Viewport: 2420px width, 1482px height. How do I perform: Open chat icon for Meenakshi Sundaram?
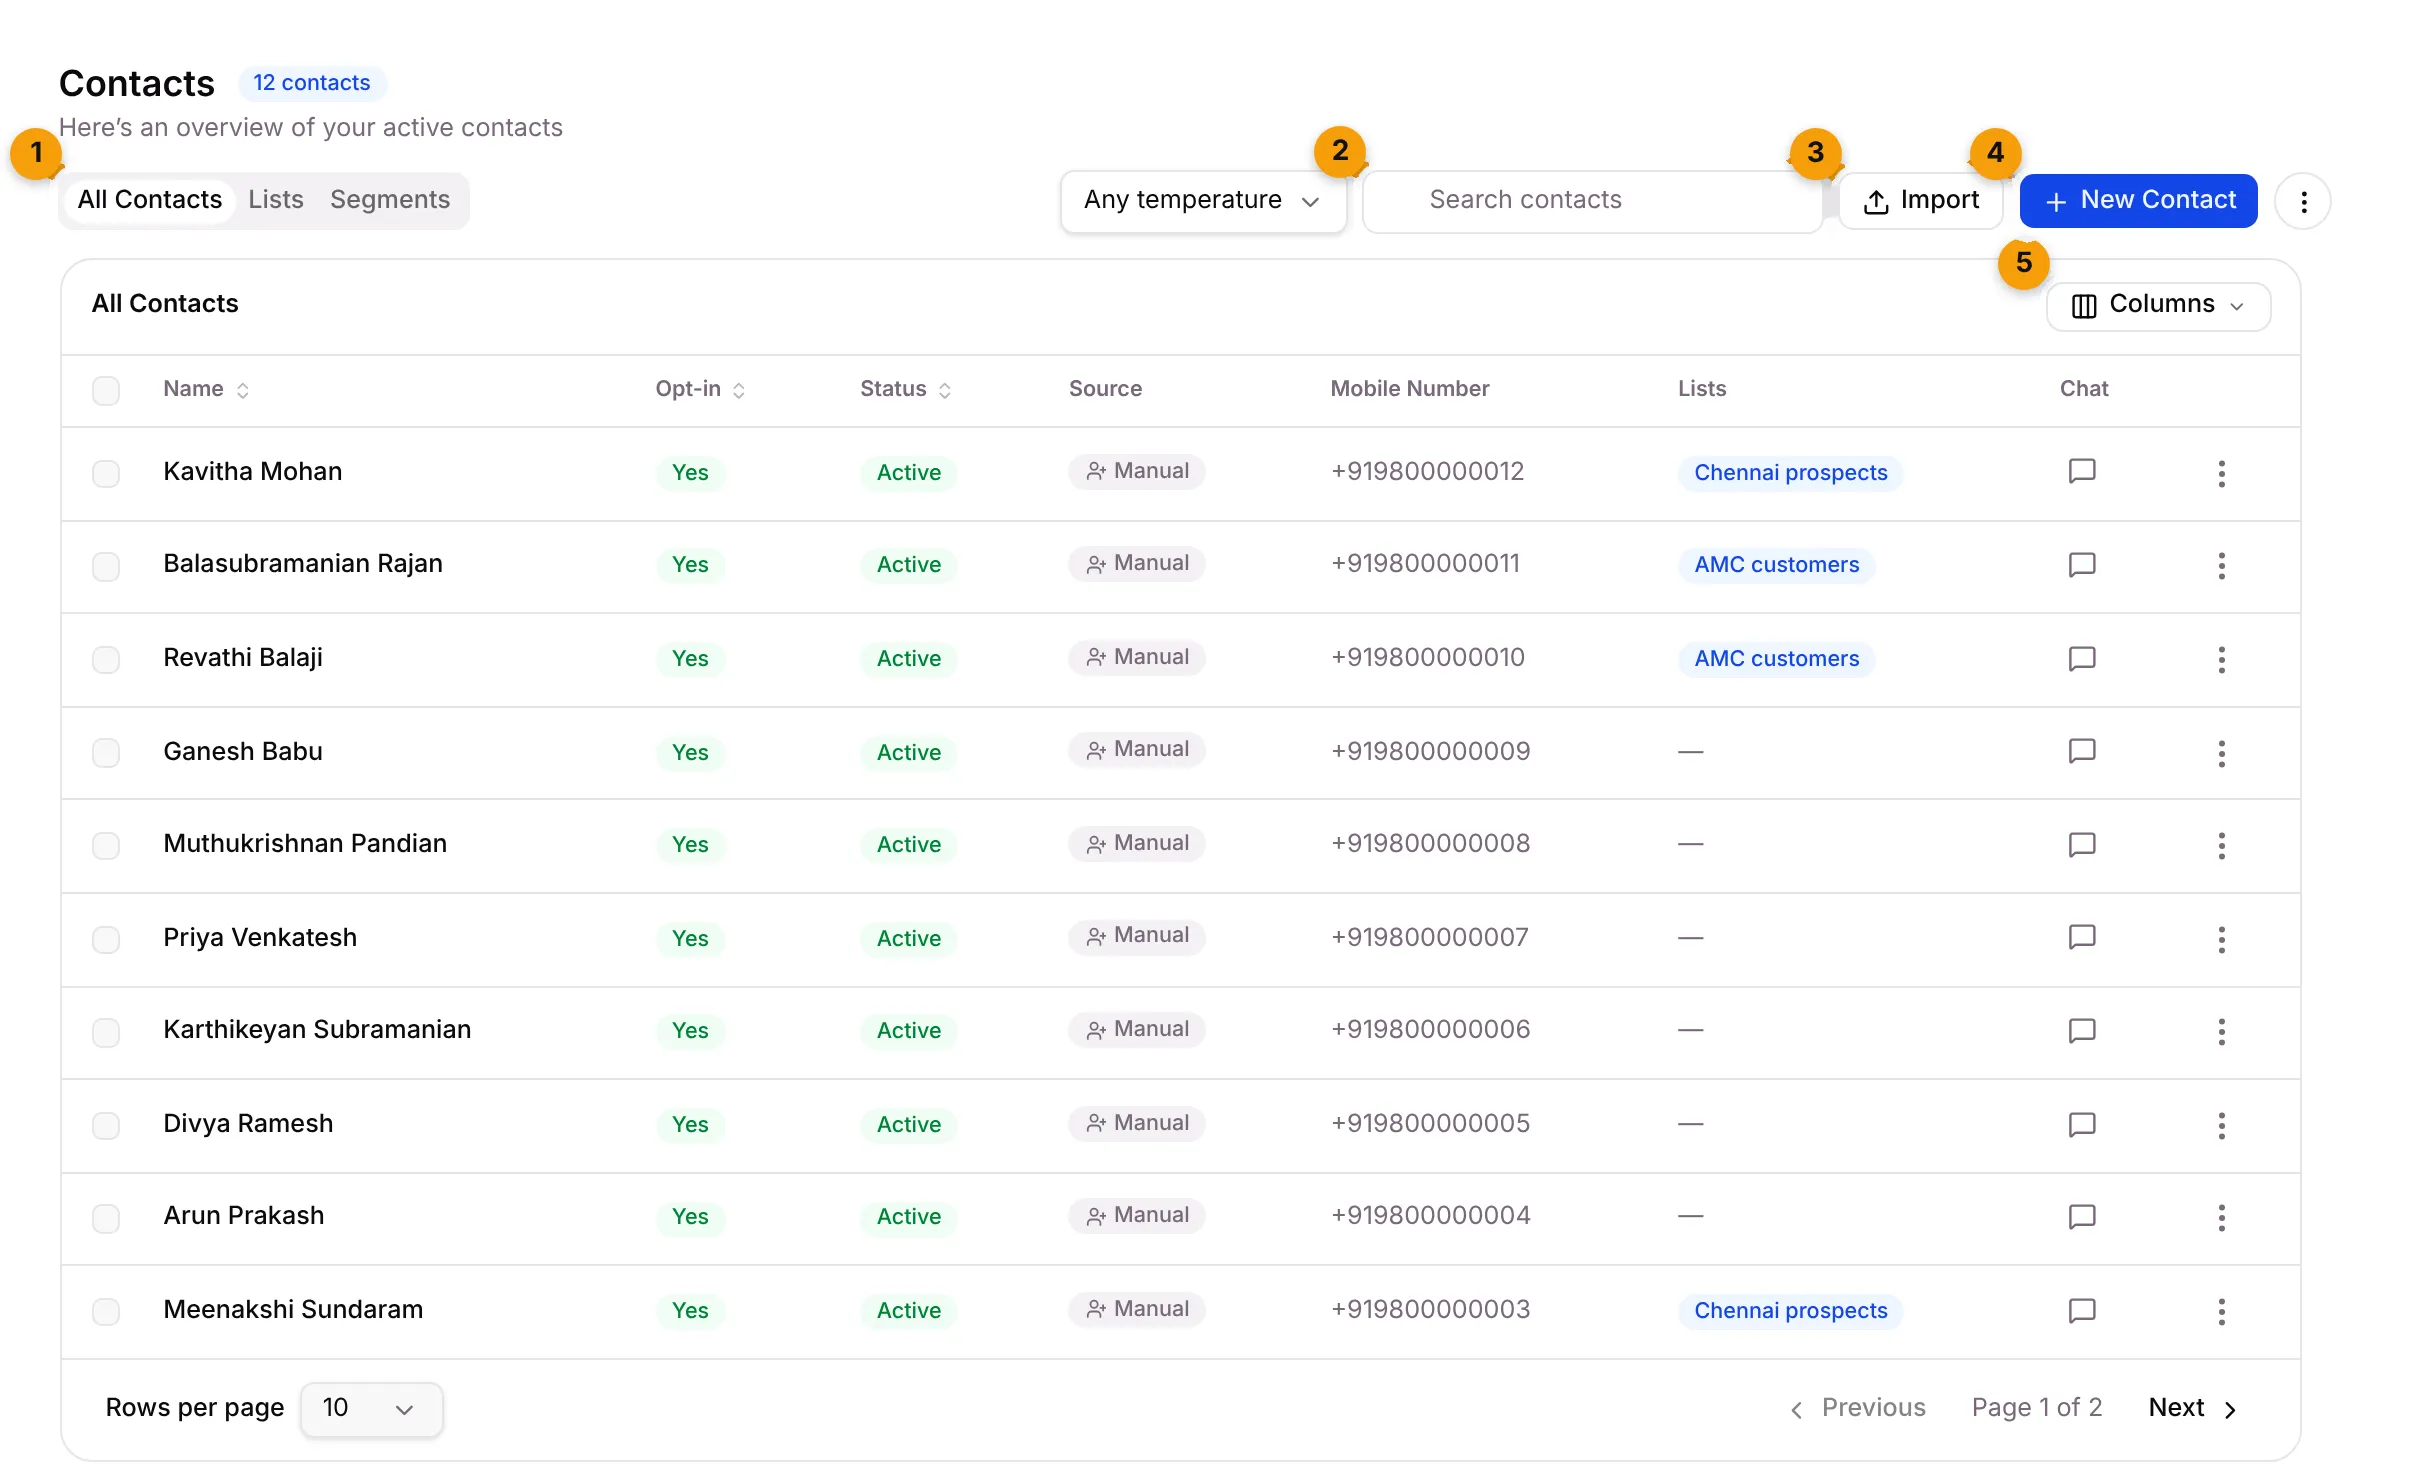pyautogui.click(x=2081, y=1311)
